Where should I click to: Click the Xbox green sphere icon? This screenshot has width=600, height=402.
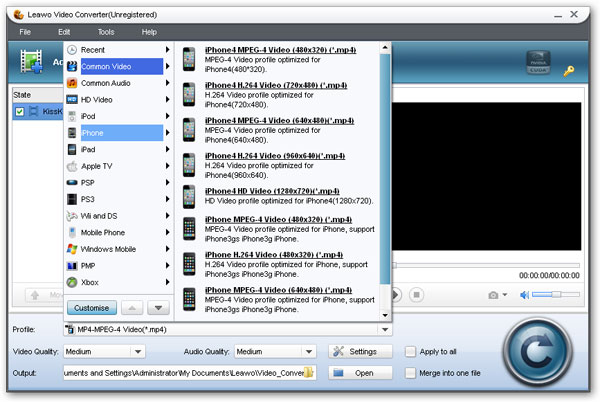[x=72, y=282]
